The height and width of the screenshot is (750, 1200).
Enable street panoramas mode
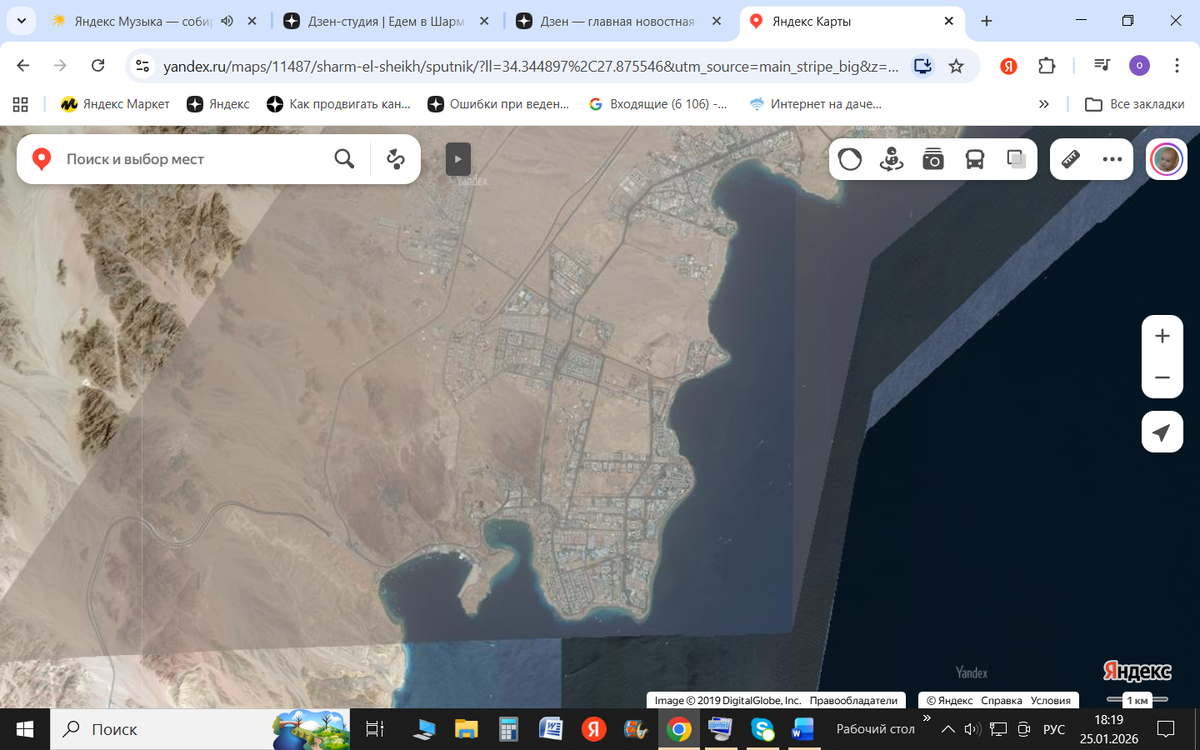click(x=891, y=159)
